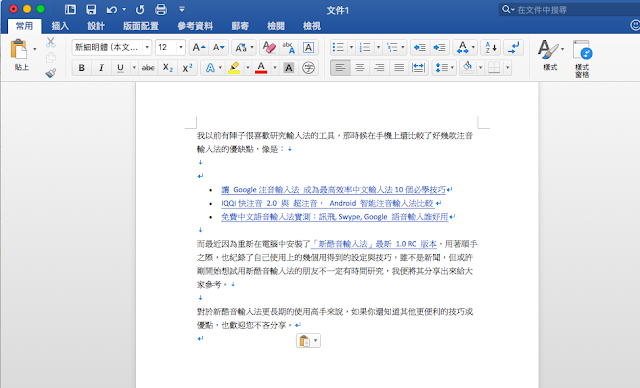
Task: Open the 新酷音輸入法 1.0 RC link
Action: 374,244
